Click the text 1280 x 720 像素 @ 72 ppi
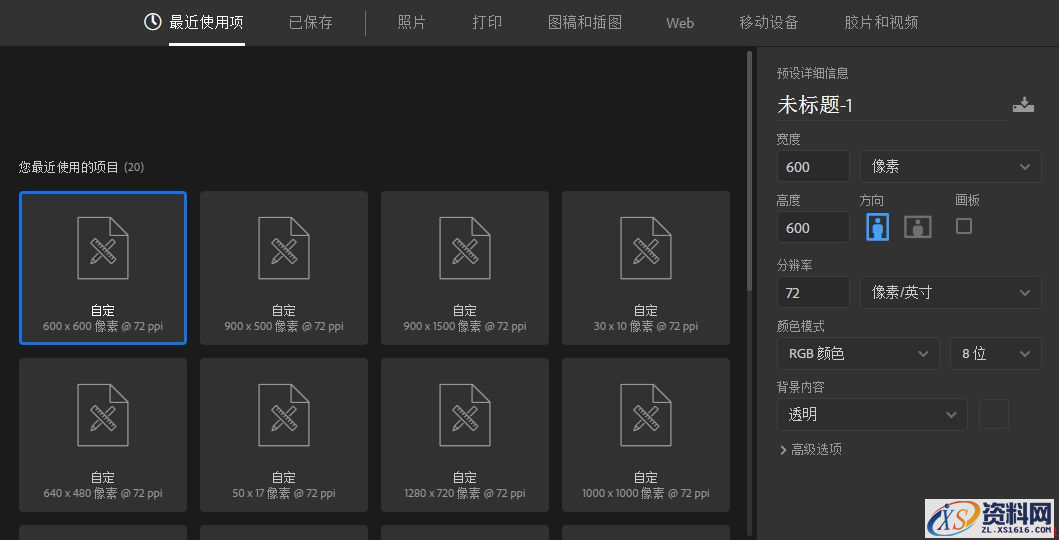 tap(465, 494)
